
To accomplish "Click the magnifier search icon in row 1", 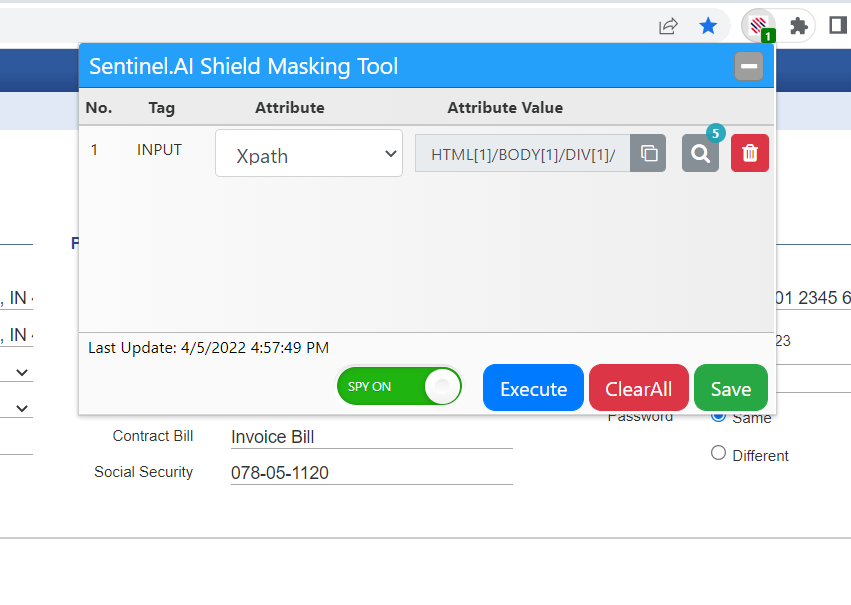I will coord(700,154).
